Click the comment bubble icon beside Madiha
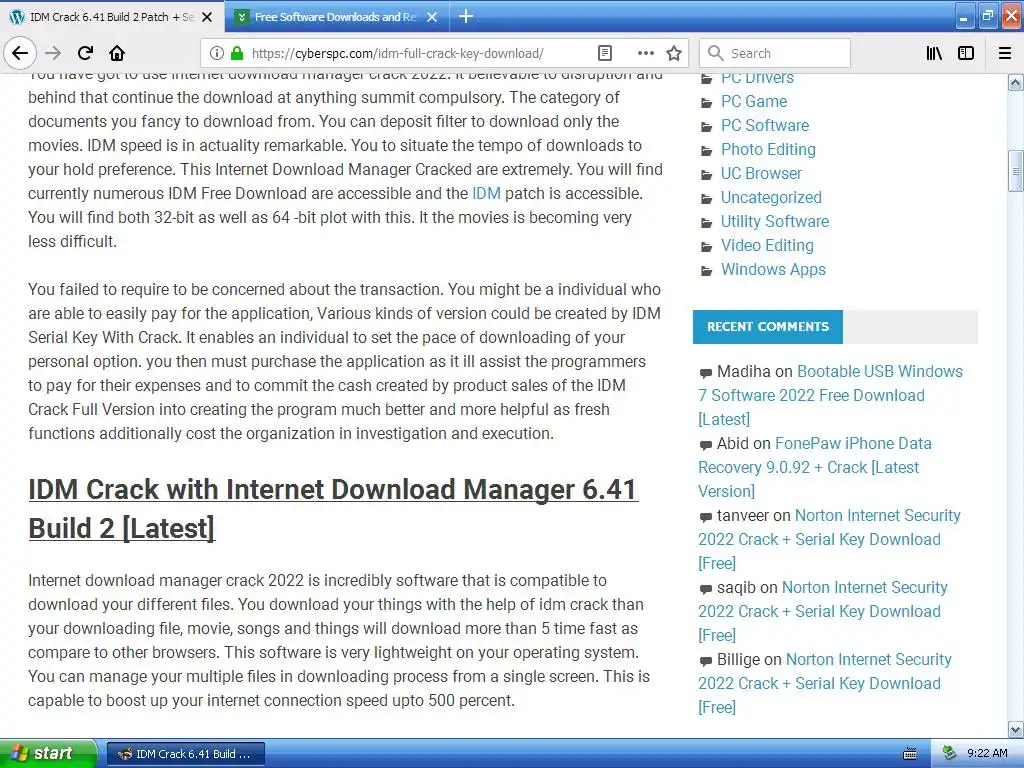The height and width of the screenshot is (768, 1024). pyautogui.click(x=705, y=373)
